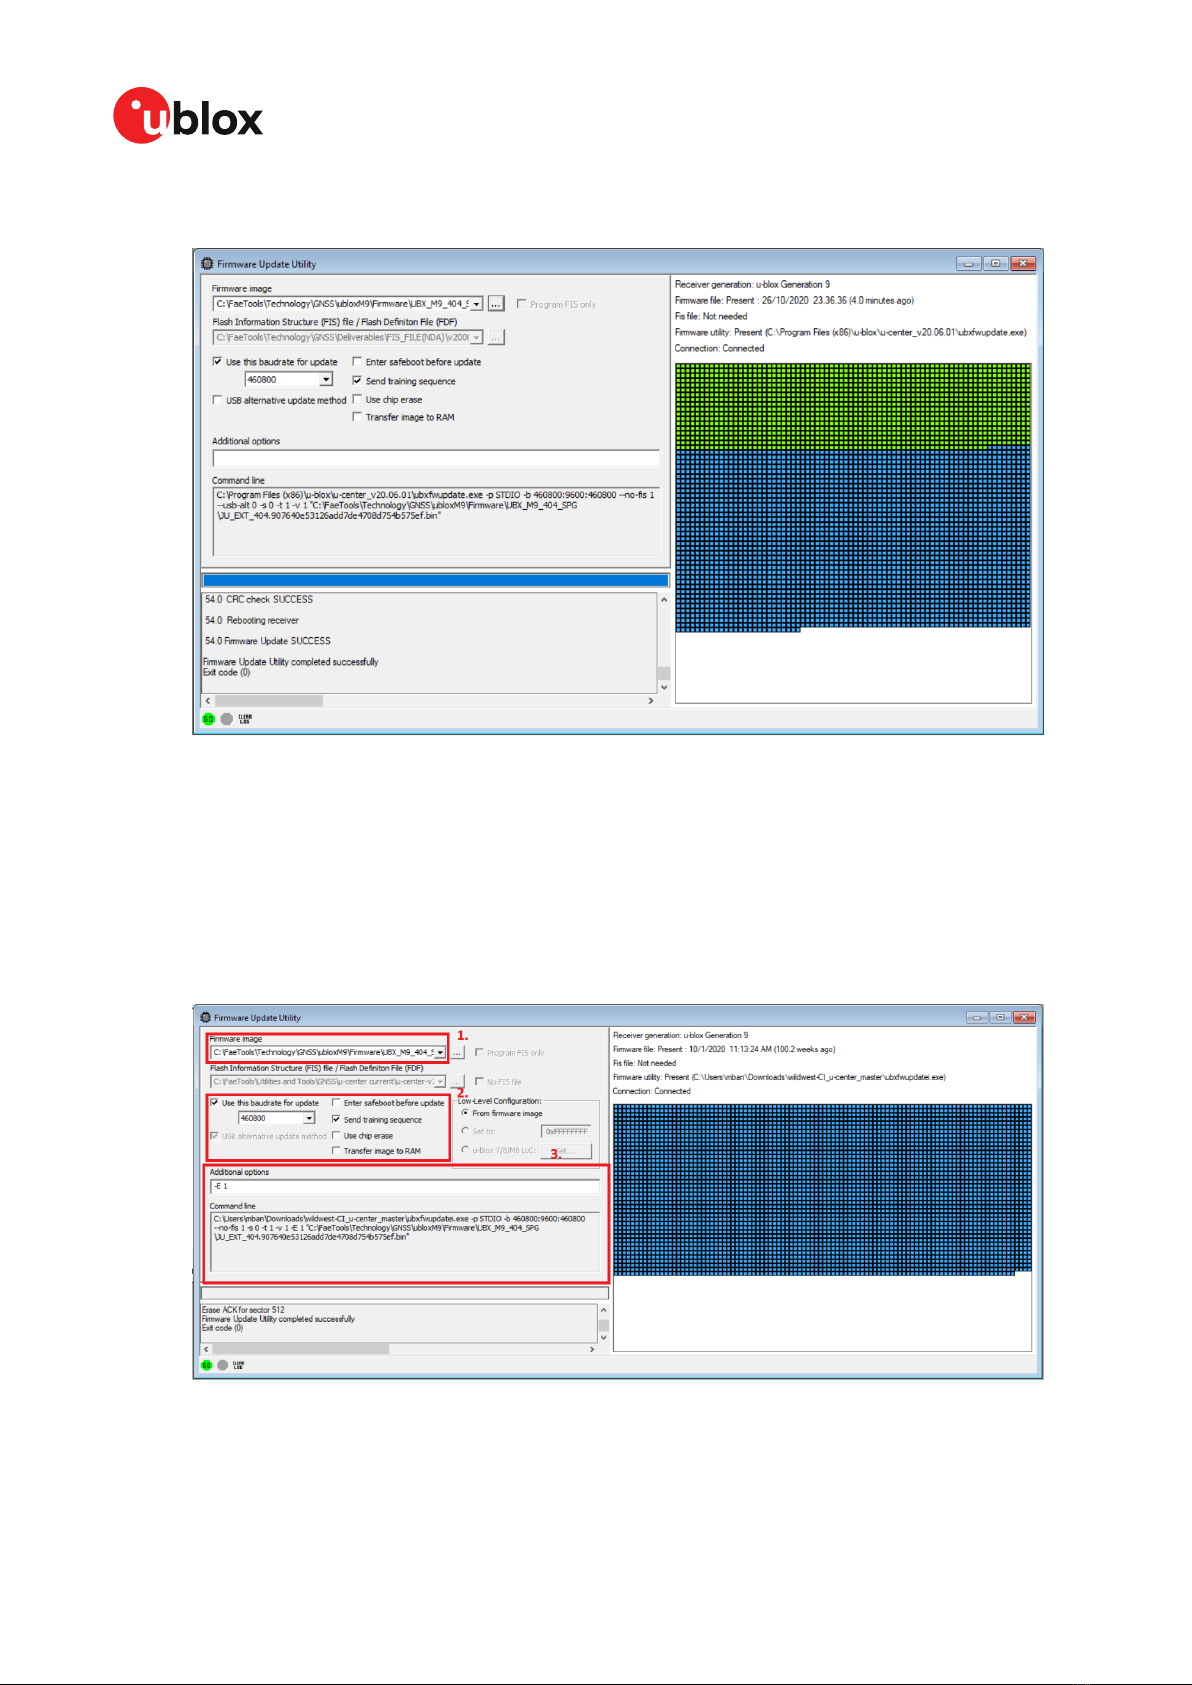Toggle 'Enter safeboot before update' in all-blue map window
Viewport: 1192px width, 1685px height.
click(336, 1103)
